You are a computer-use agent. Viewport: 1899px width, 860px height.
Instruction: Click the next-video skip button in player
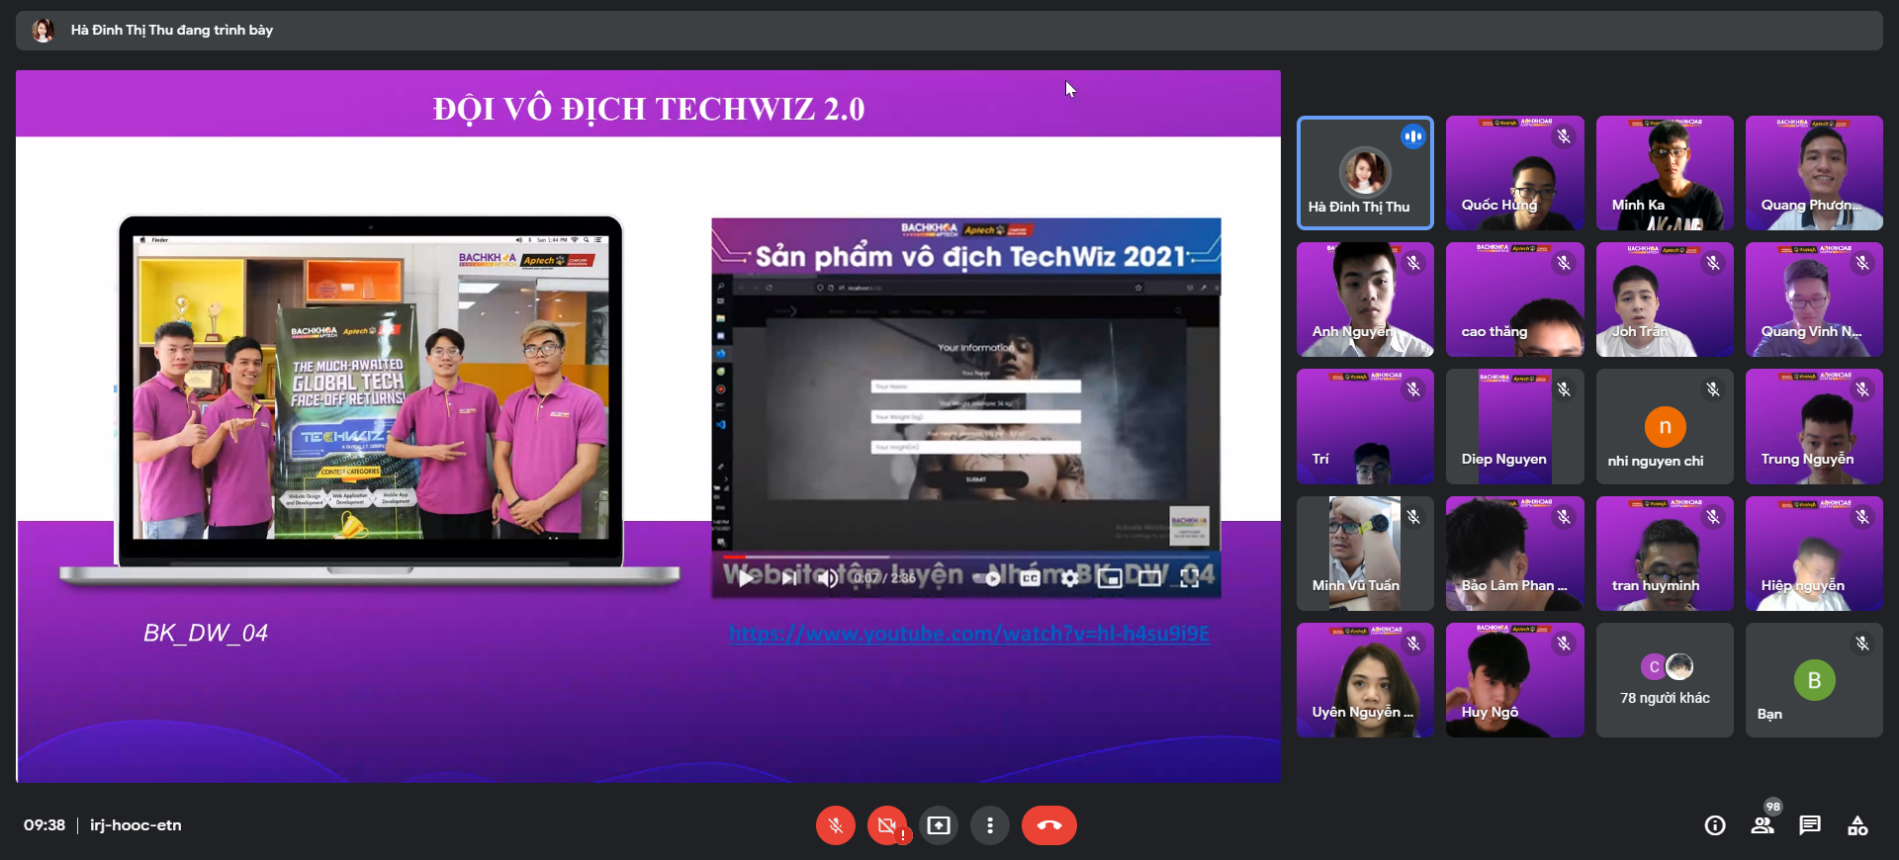[788, 578]
